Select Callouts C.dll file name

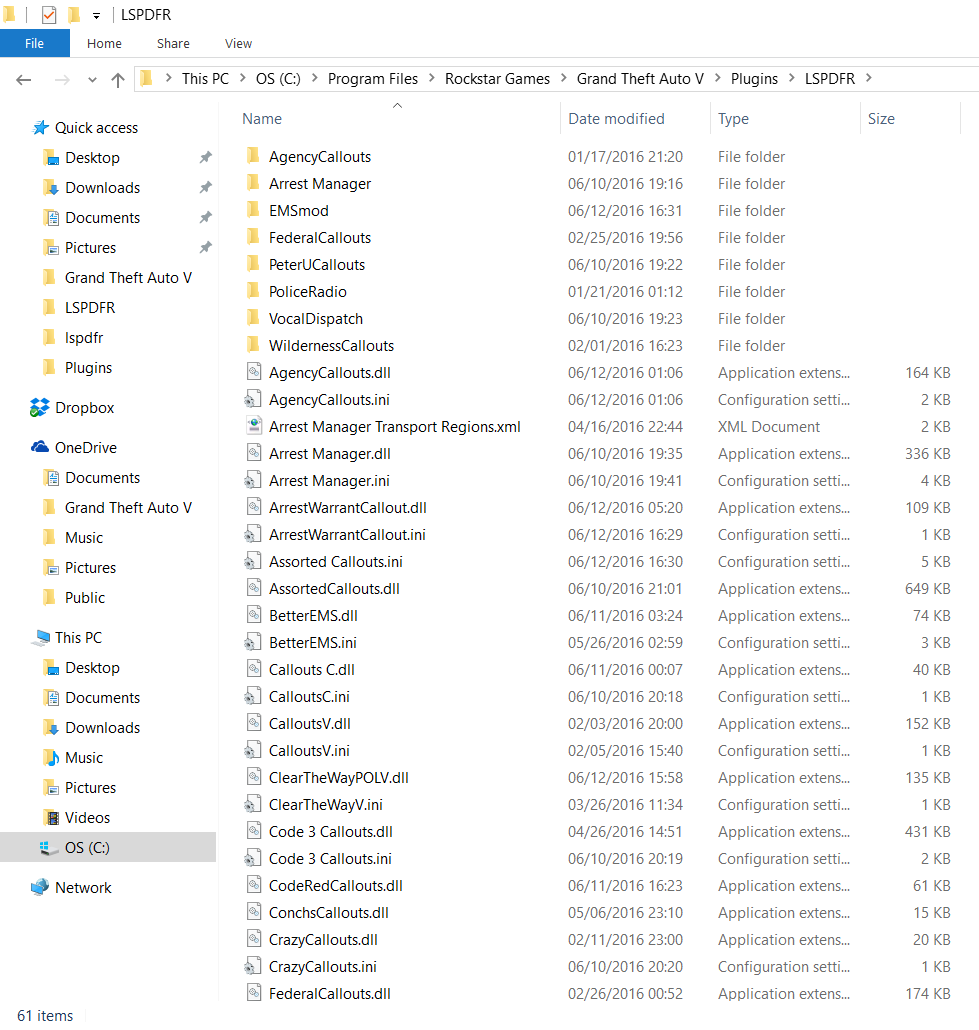pyautogui.click(x=311, y=670)
